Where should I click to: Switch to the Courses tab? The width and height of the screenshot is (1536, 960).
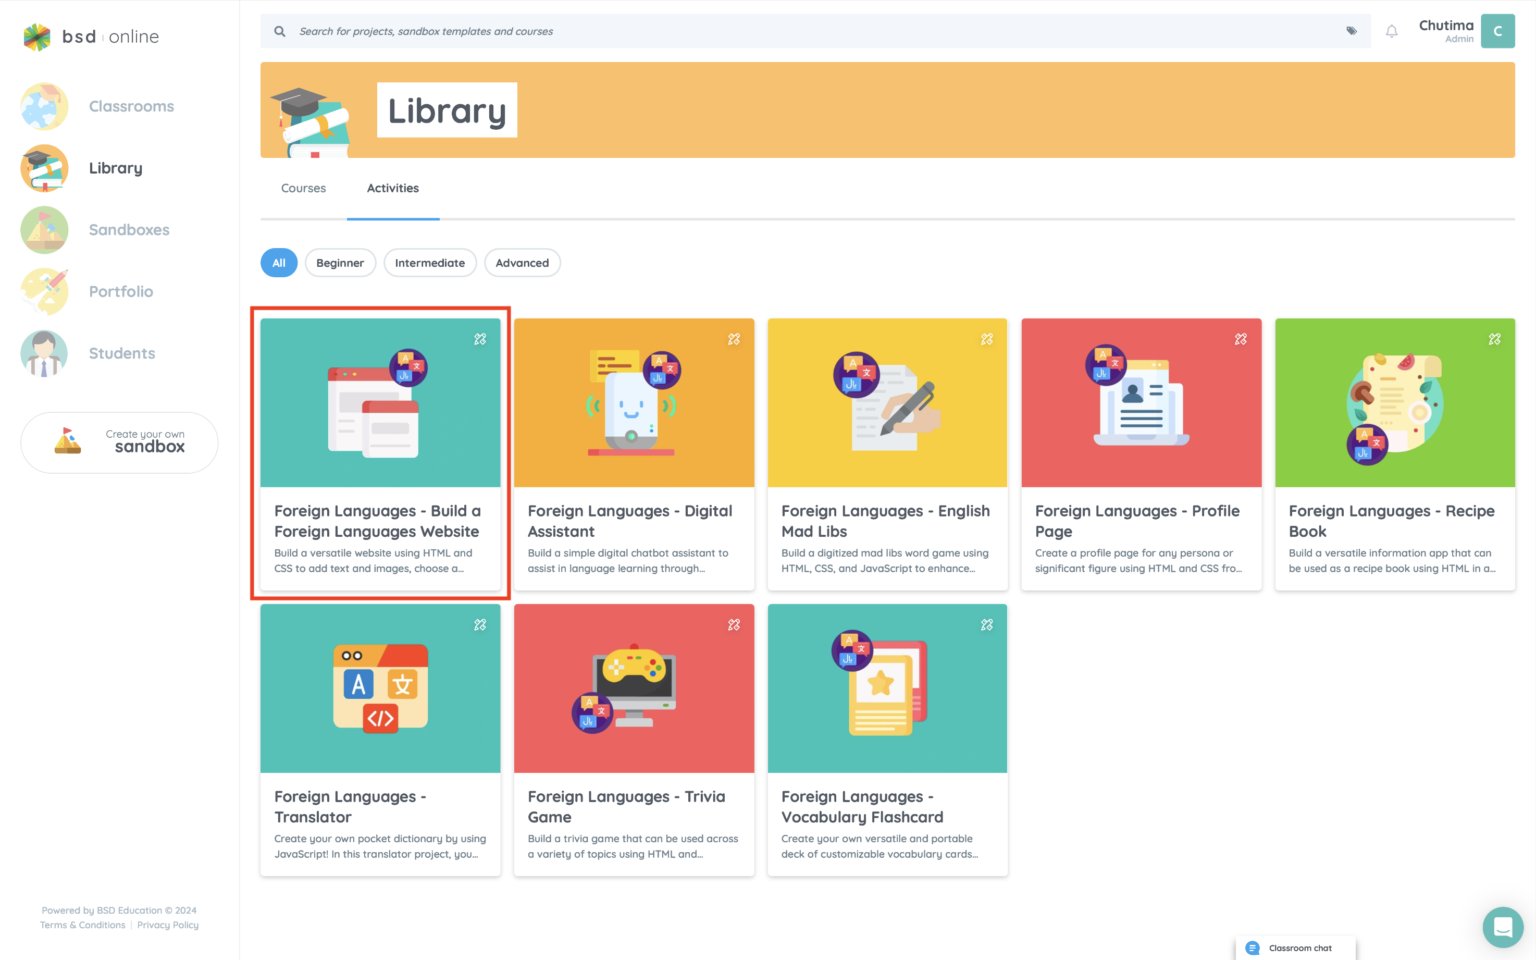(303, 188)
